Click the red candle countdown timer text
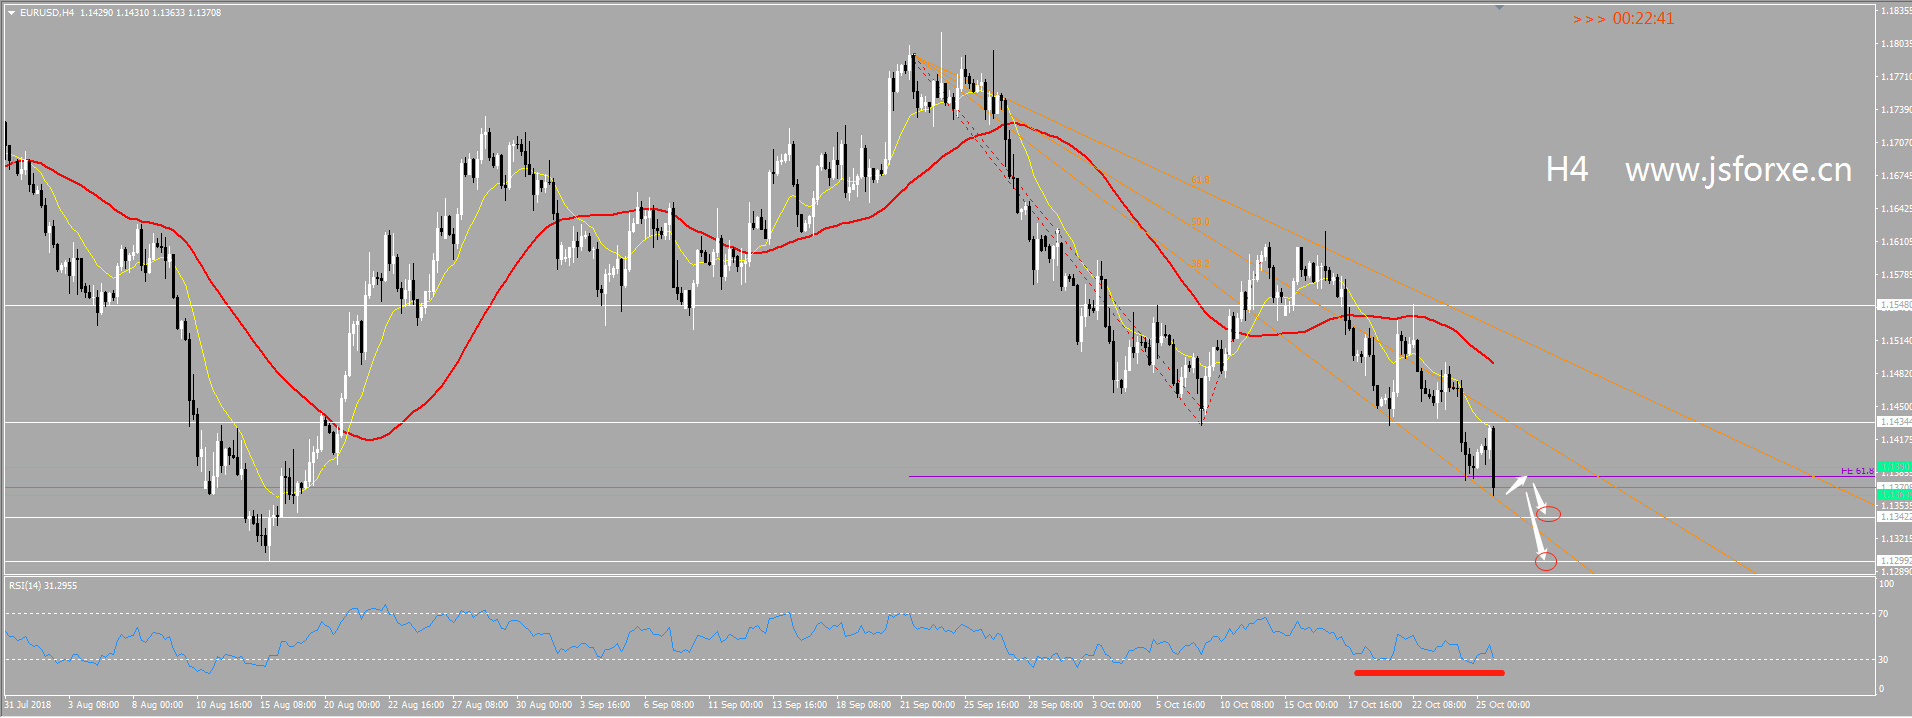The width and height of the screenshot is (1912, 718). click(x=1623, y=19)
